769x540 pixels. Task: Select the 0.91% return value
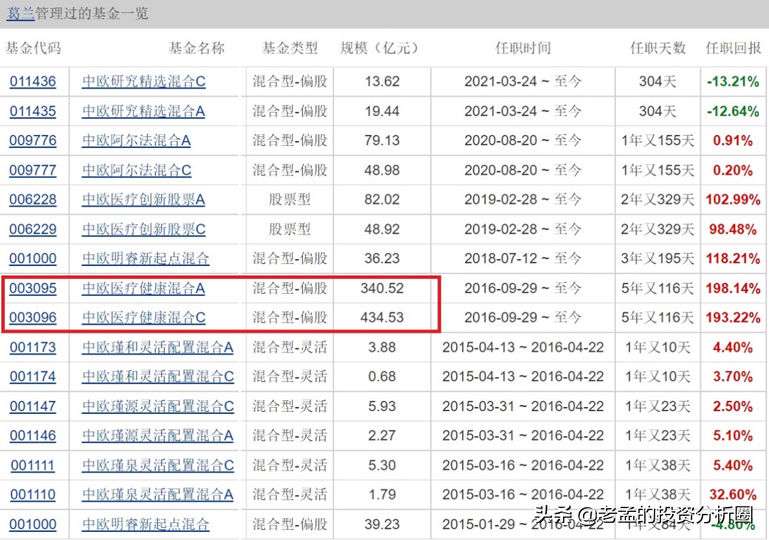(733, 140)
